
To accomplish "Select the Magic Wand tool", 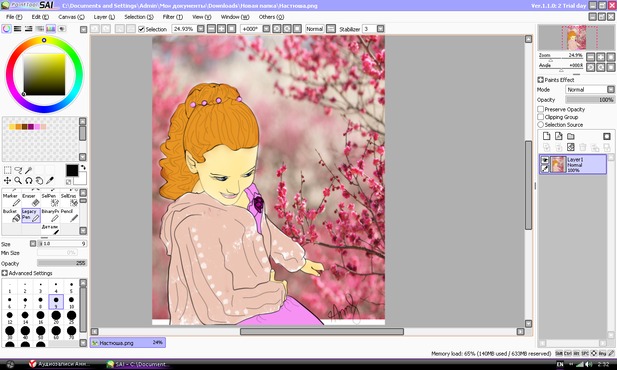I will [28, 170].
